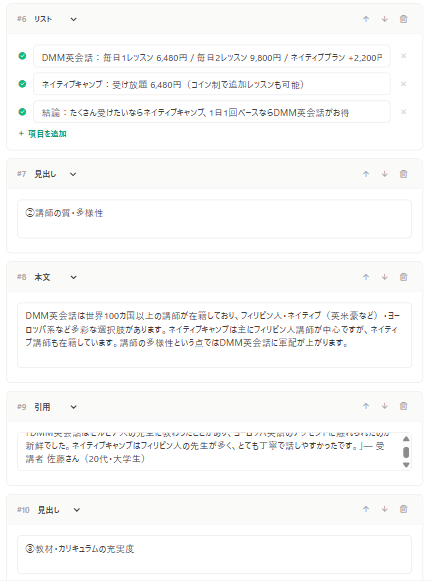The image size is (431, 588).
Task: Delete block #10 見出し
Action: (x=404, y=509)
